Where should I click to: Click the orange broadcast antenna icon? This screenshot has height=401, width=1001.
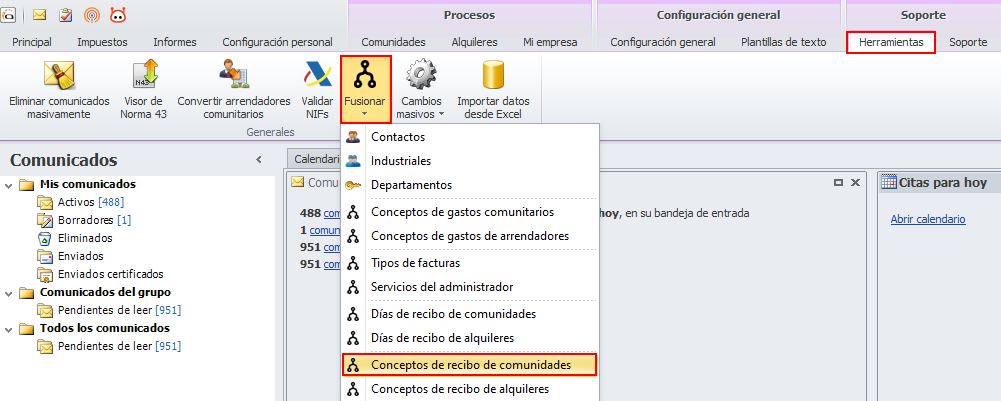(x=92, y=14)
